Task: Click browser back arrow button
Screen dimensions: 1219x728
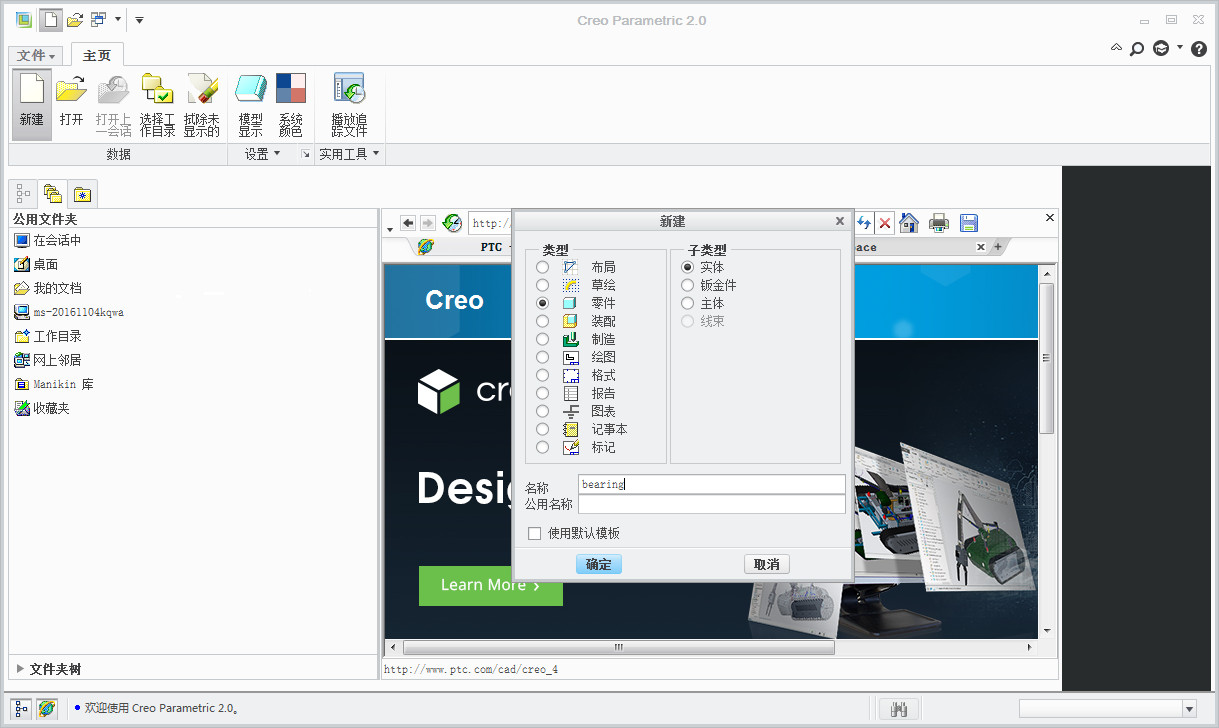Action: pyautogui.click(x=408, y=223)
